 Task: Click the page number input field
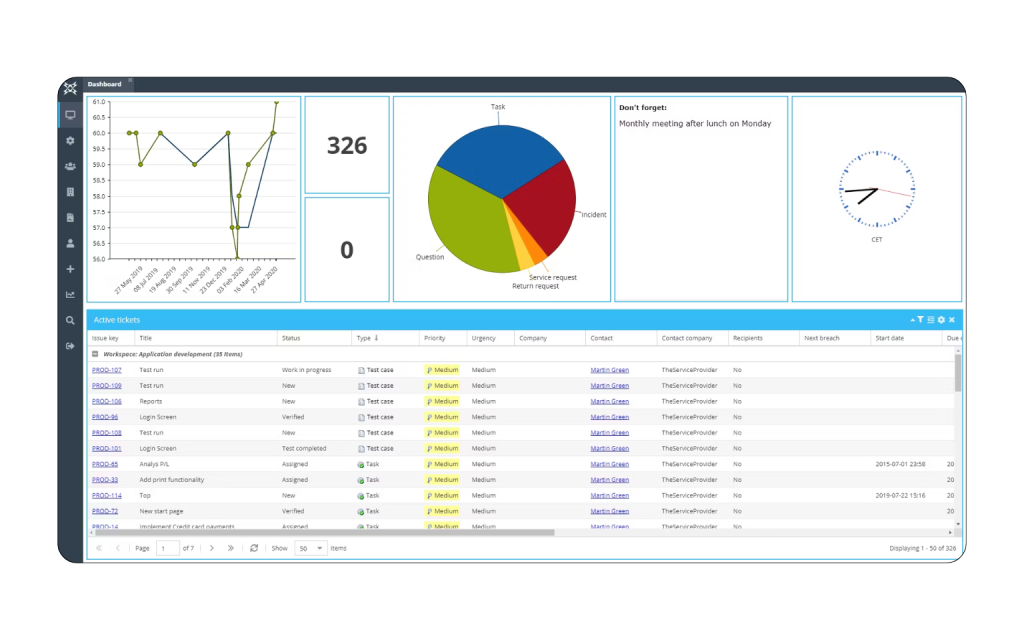[167, 548]
